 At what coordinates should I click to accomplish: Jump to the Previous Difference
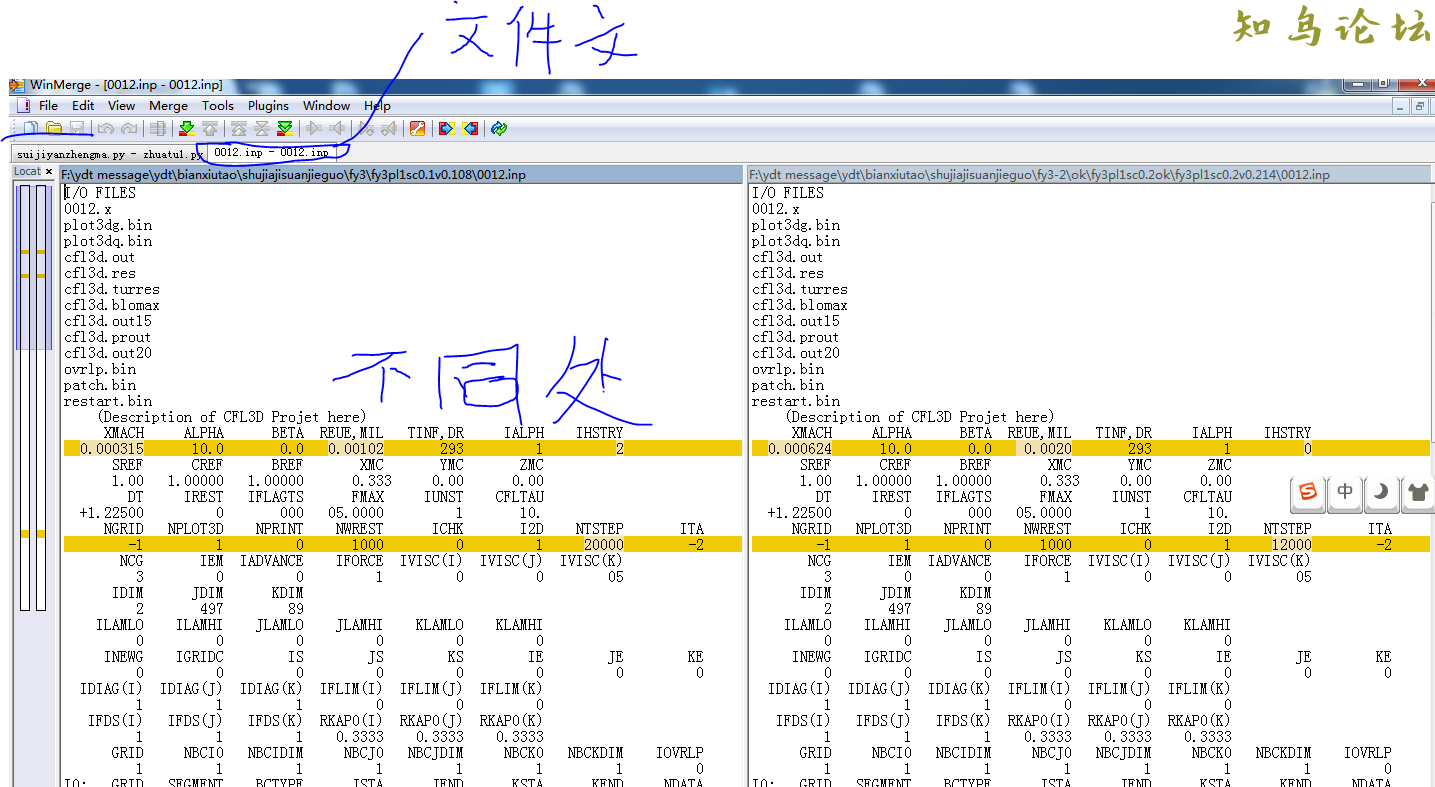210,128
